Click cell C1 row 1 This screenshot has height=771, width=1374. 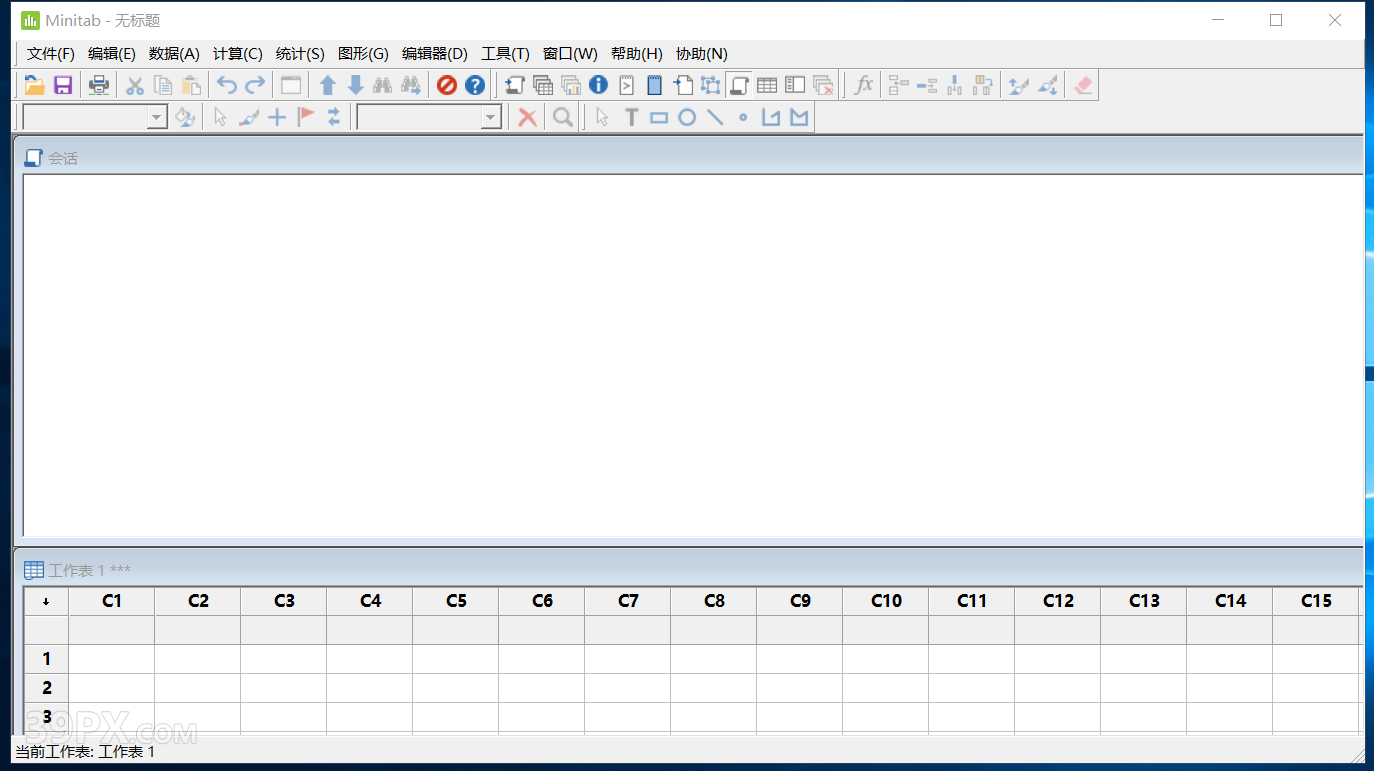tap(112, 659)
